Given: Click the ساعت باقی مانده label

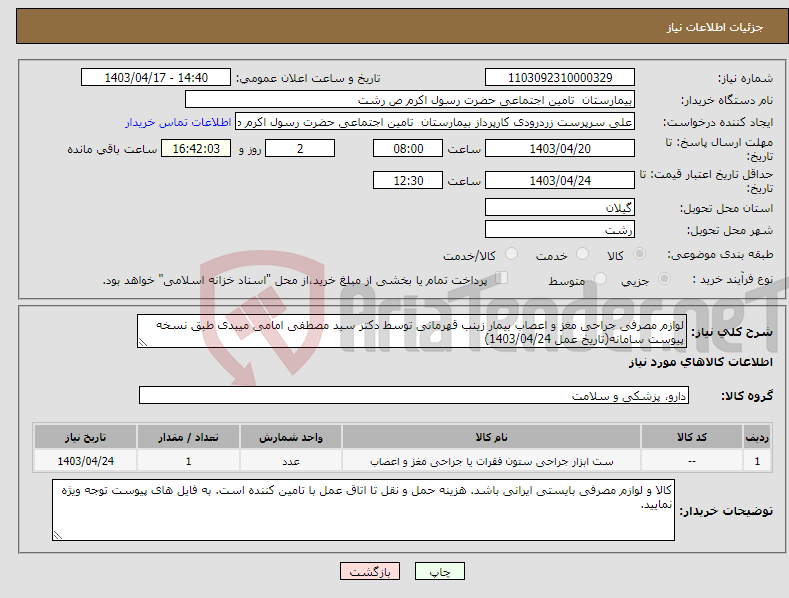Looking at the screenshot, I should pos(112,150).
